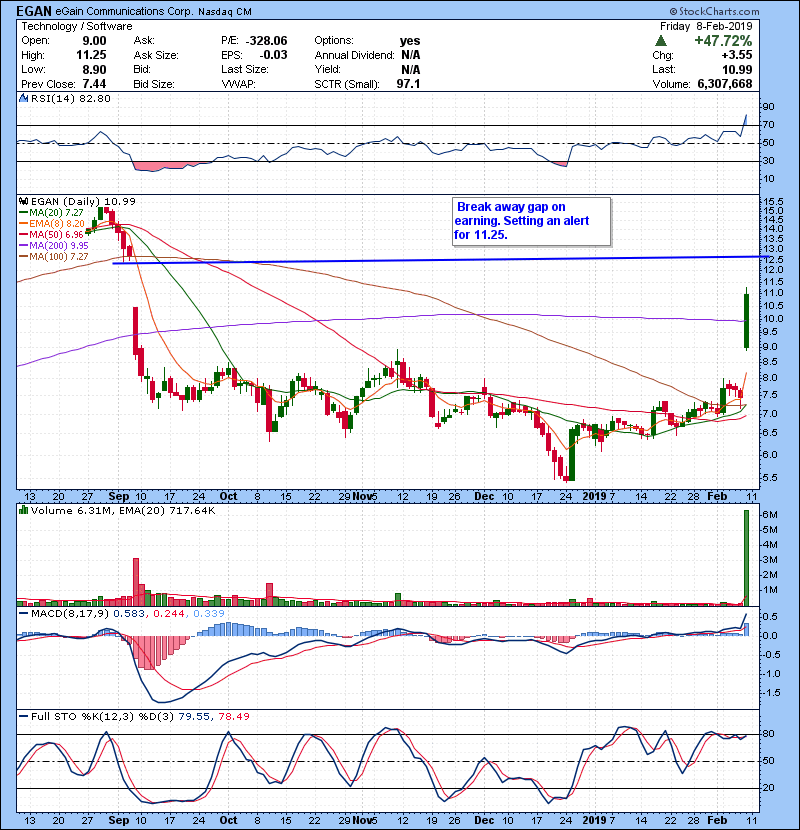The width and height of the screenshot is (800, 830).
Task: Click the stochastic %D value 78.49
Action: tap(233, 717)
